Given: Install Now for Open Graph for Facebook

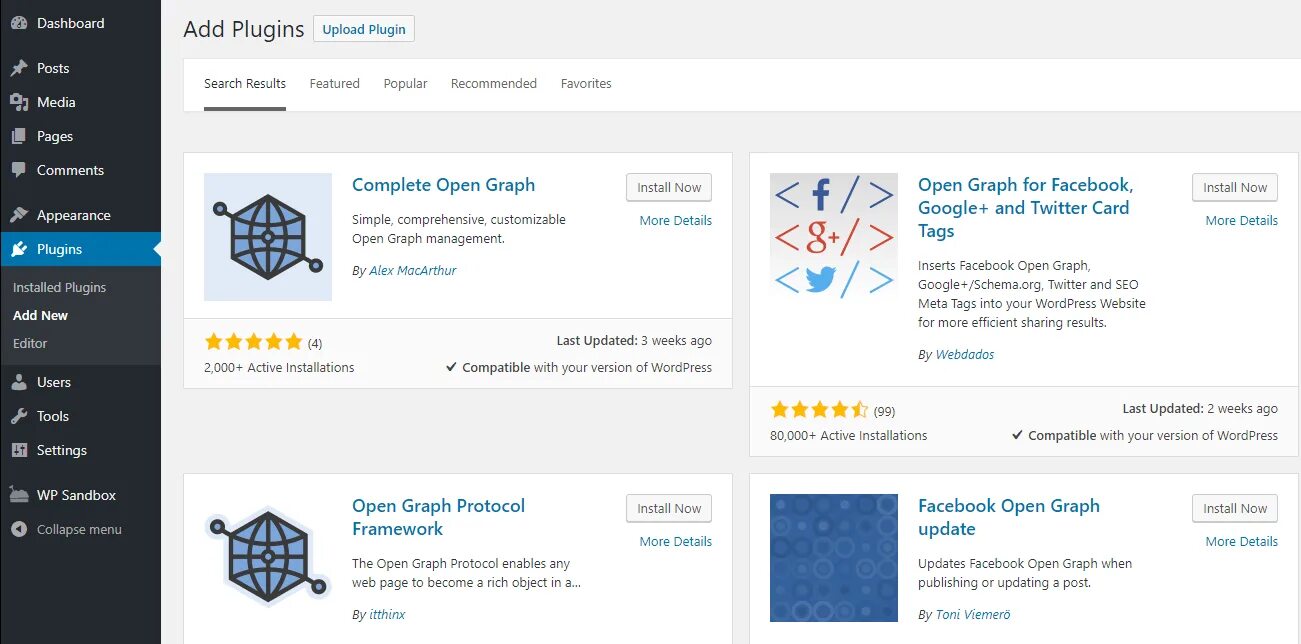Looking at the screenshot, I should 1235,187.
